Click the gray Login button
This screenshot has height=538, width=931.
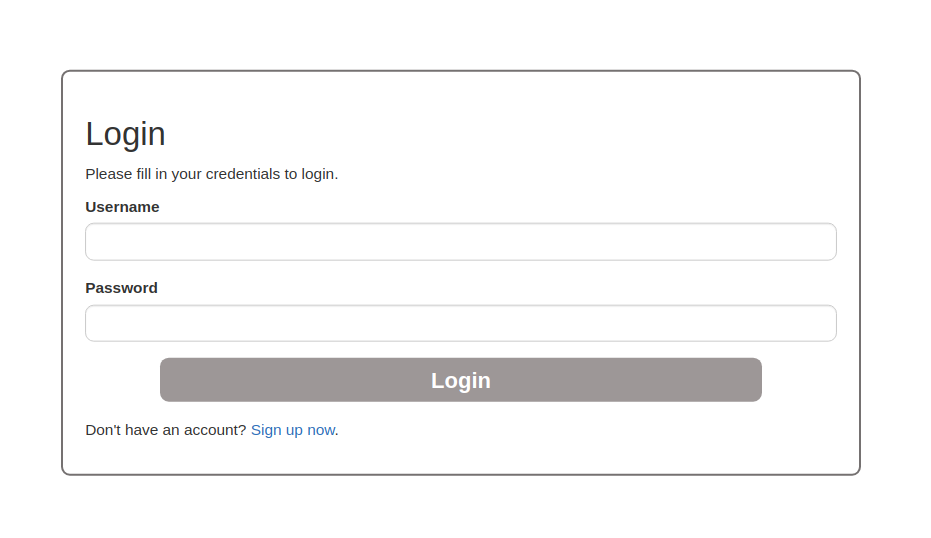click(x=461, y=380)
